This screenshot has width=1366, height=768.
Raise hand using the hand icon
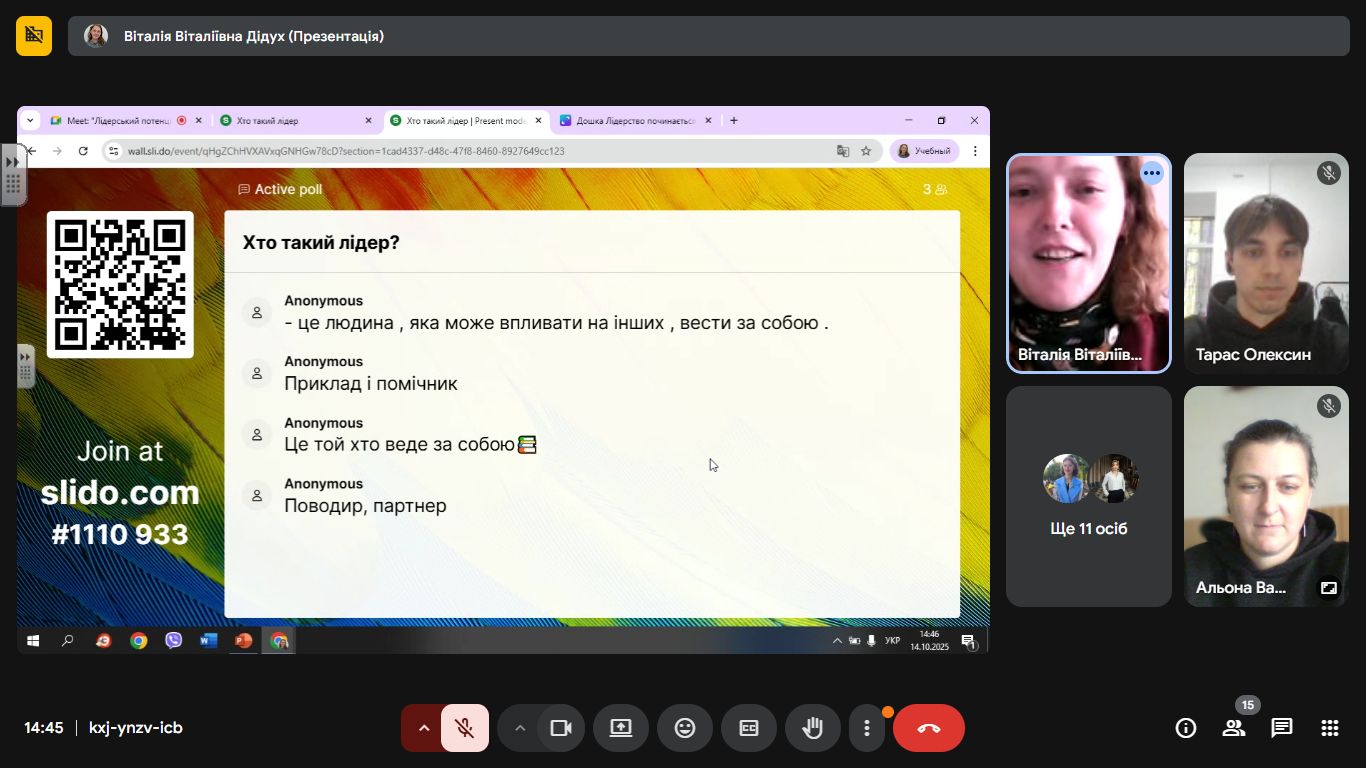[813, 728]
